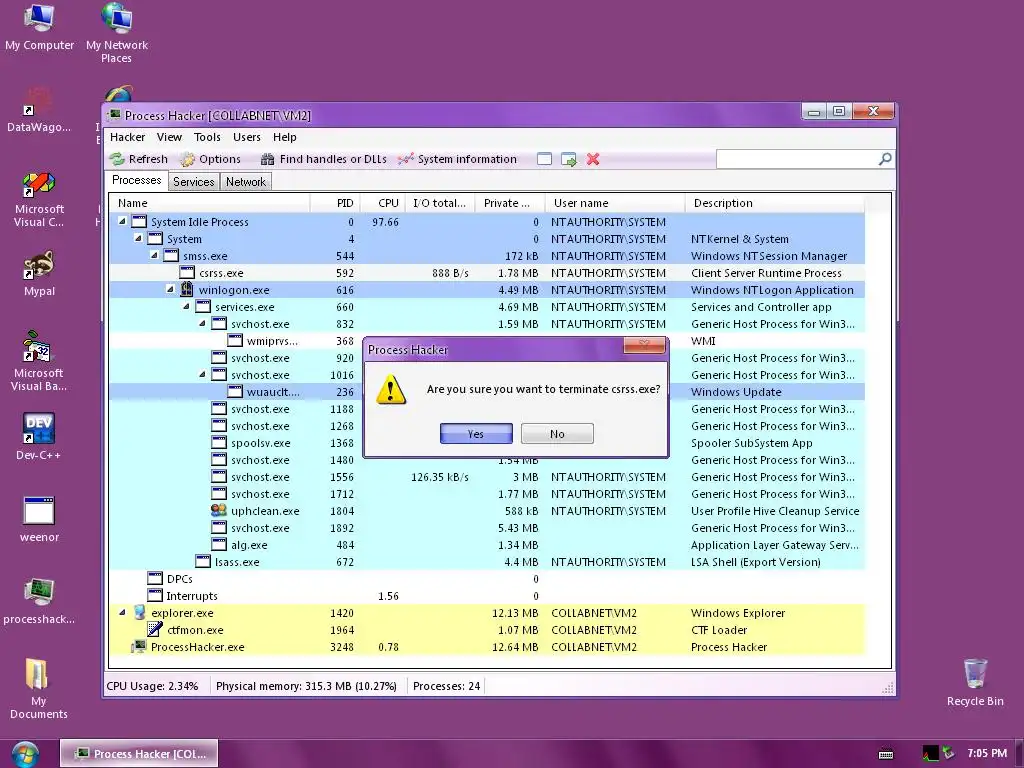Sort by the Name column header
The height and width of the screenshot is (768, 1024).
(x=209, y=203)
